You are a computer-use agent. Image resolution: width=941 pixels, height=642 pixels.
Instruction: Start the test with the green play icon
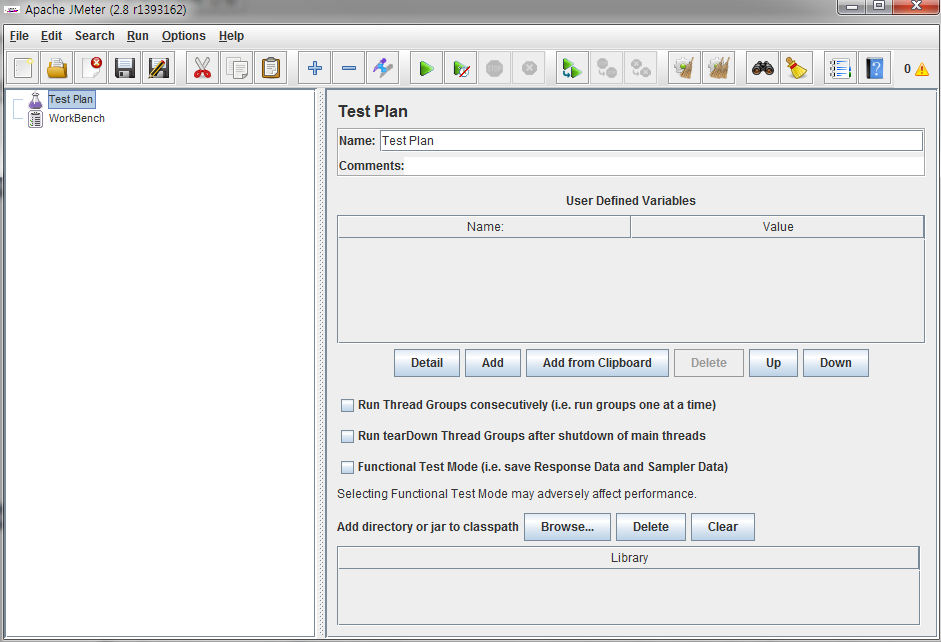coord(426,68)
